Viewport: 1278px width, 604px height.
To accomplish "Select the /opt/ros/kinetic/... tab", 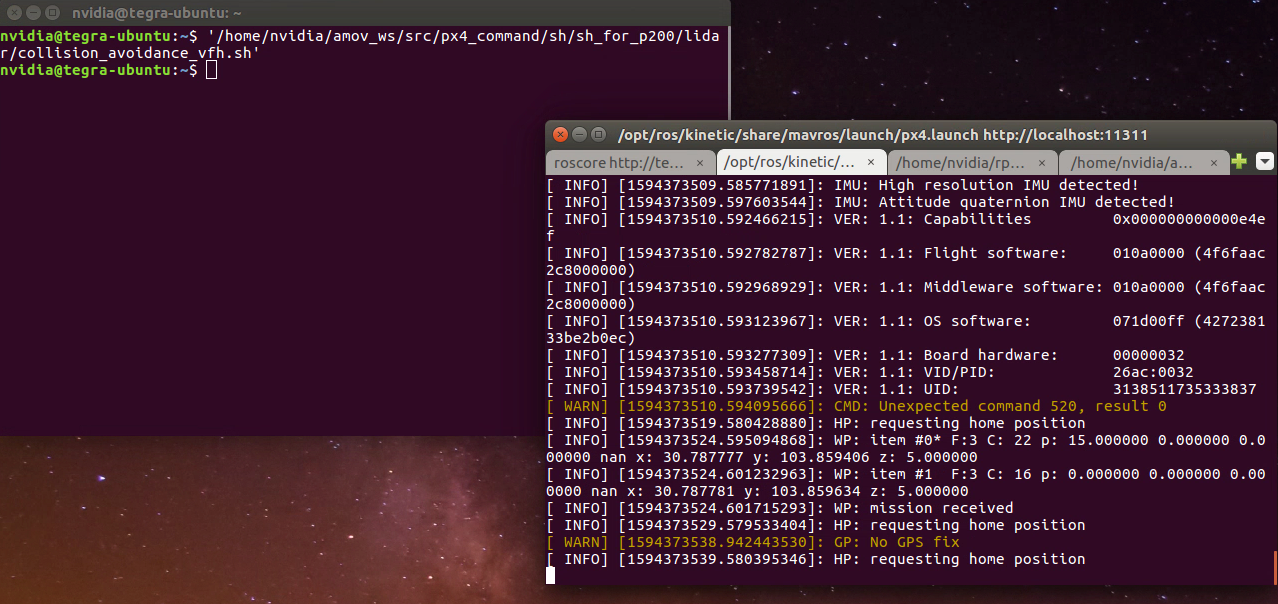I will tap(790, 162).
